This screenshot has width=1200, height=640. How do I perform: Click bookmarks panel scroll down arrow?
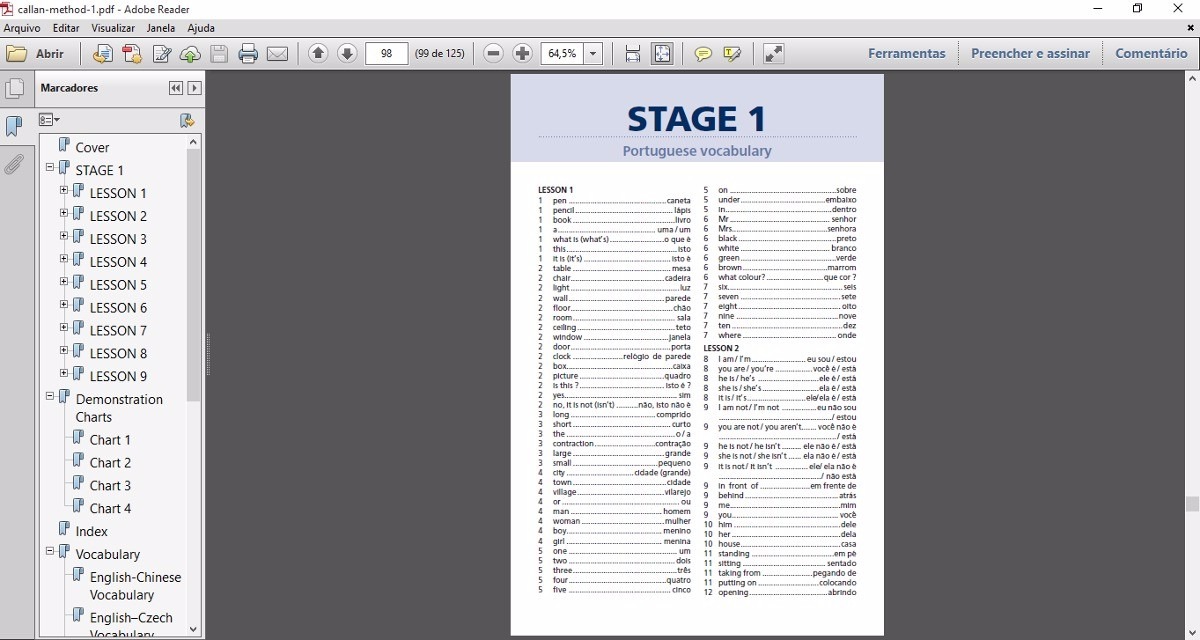pyautogui.click(x=194, y=629)
